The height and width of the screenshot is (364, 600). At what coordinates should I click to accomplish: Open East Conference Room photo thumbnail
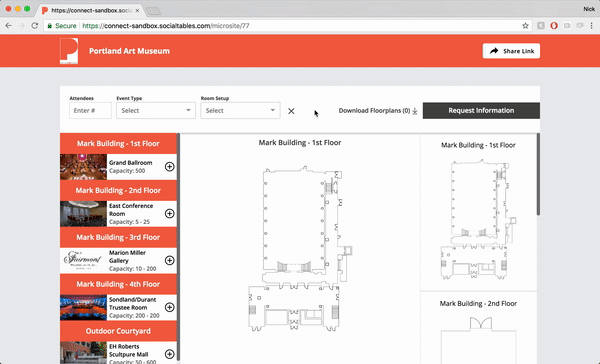(83, 214)
